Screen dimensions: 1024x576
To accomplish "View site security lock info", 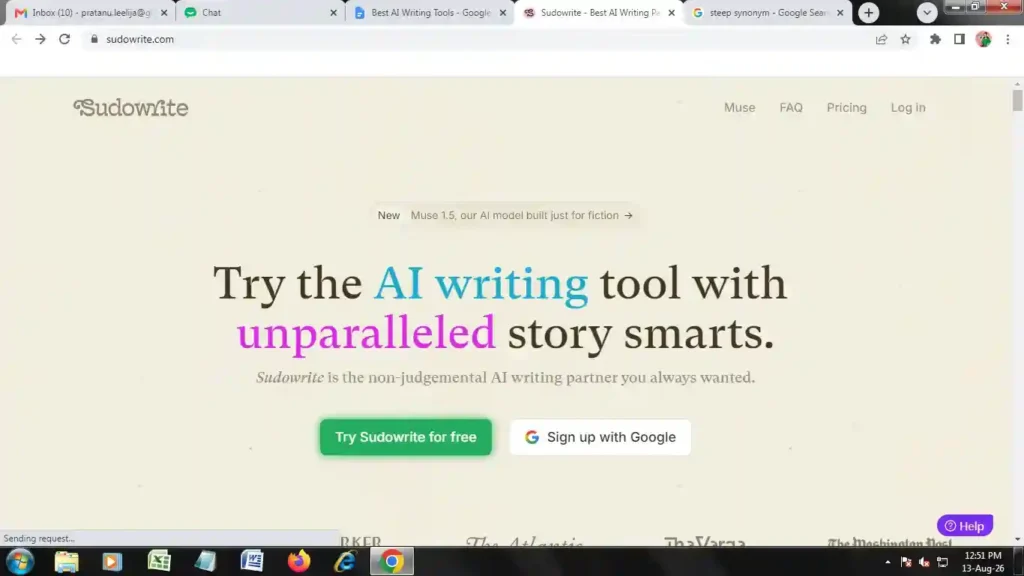I will 94,39.
